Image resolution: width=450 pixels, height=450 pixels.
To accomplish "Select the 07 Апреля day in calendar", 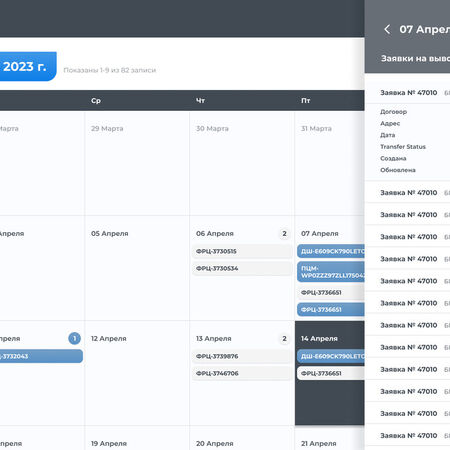I will [x=320, y=233].
